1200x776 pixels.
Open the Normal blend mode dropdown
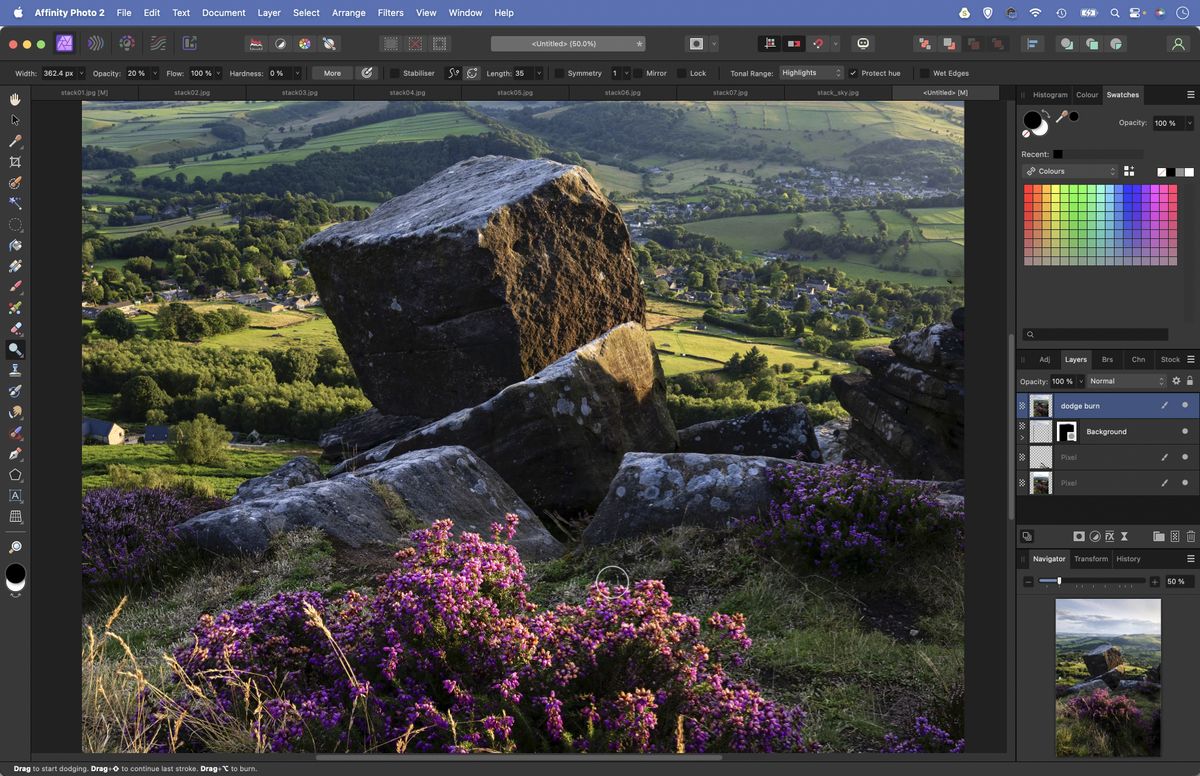[x=1127, y=381]
